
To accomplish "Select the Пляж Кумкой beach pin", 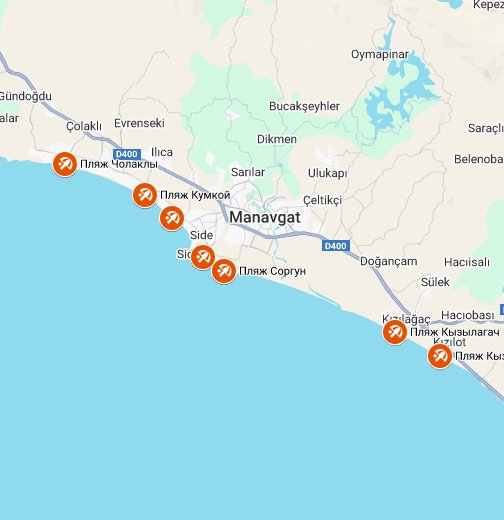I will [145, 195].
